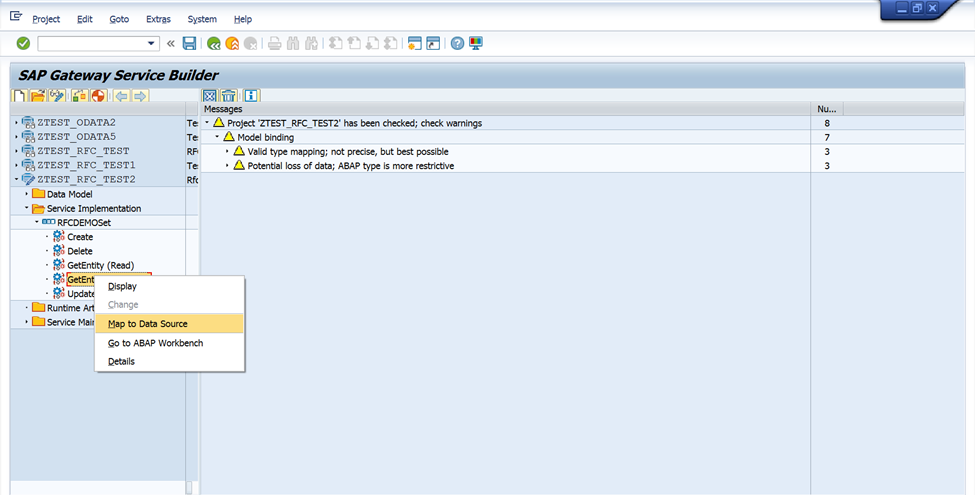Click the Find Next binoculars icon
Image resolution: width=975 pixels, height=495 pixels.
point(312,43)
